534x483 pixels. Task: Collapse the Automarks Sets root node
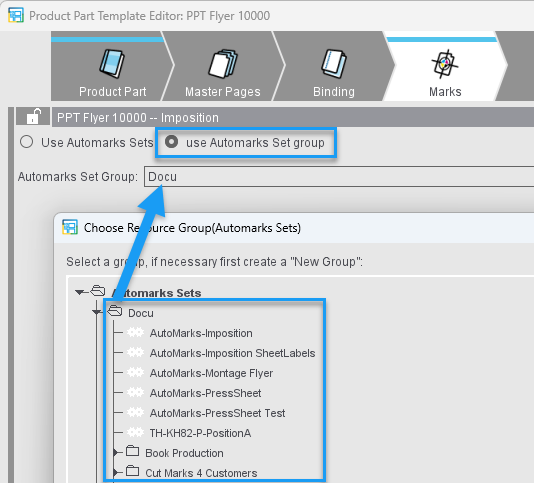pos(80,292)
